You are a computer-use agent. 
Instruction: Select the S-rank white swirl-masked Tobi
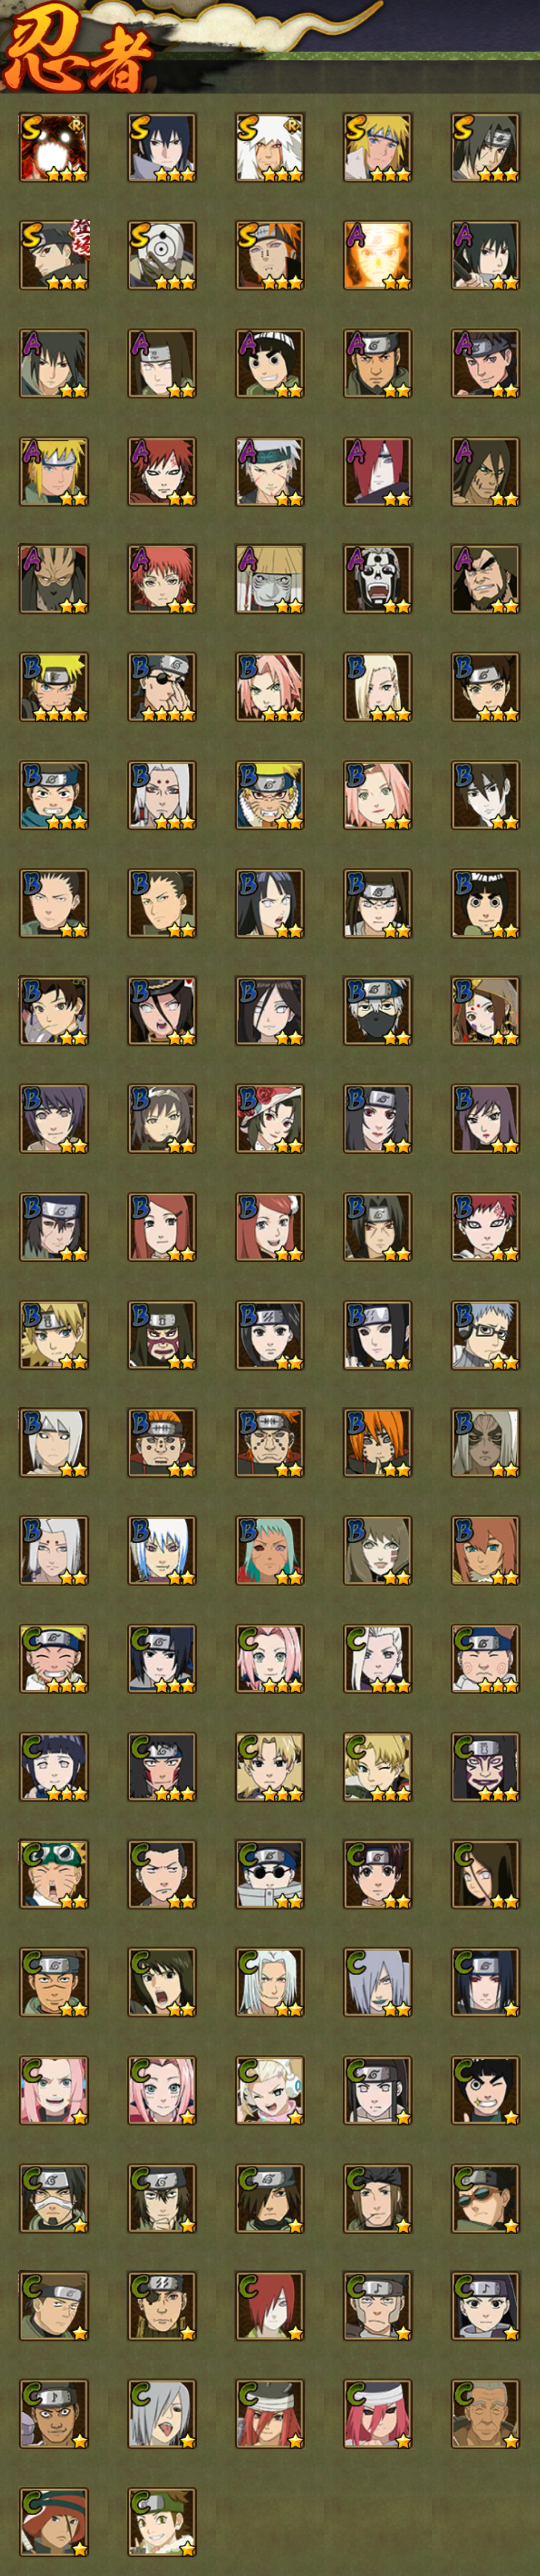(162, 255)
